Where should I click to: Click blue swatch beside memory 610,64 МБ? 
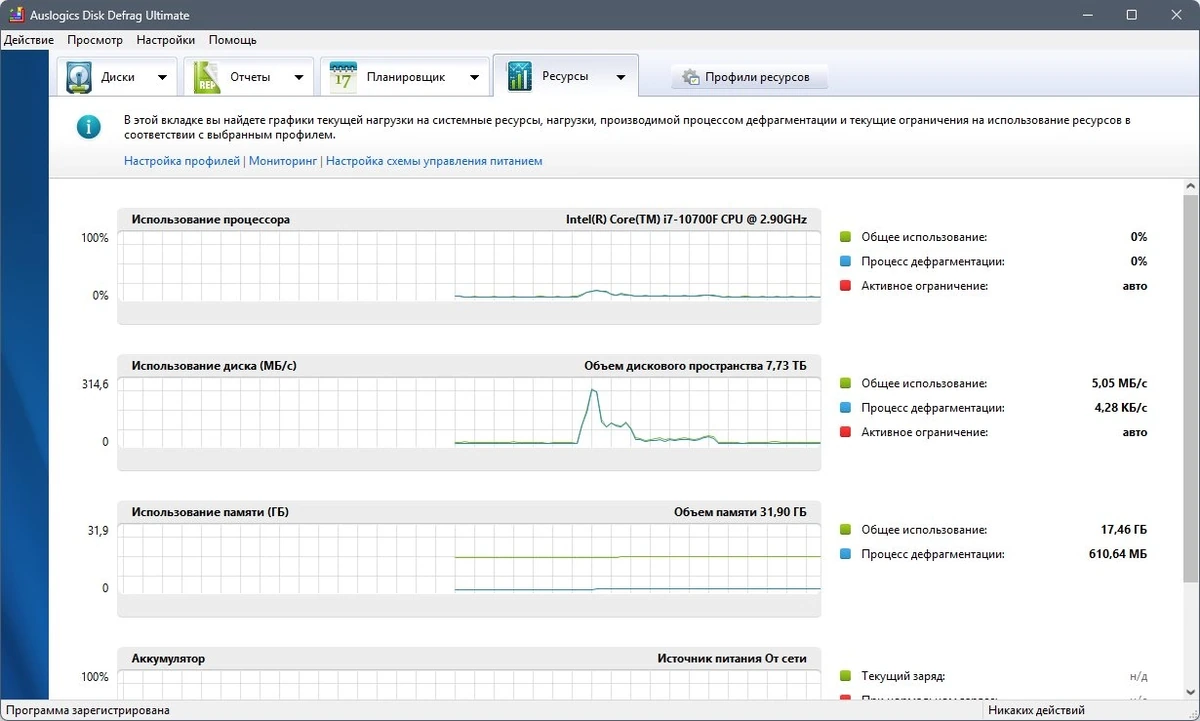(845, 554)
